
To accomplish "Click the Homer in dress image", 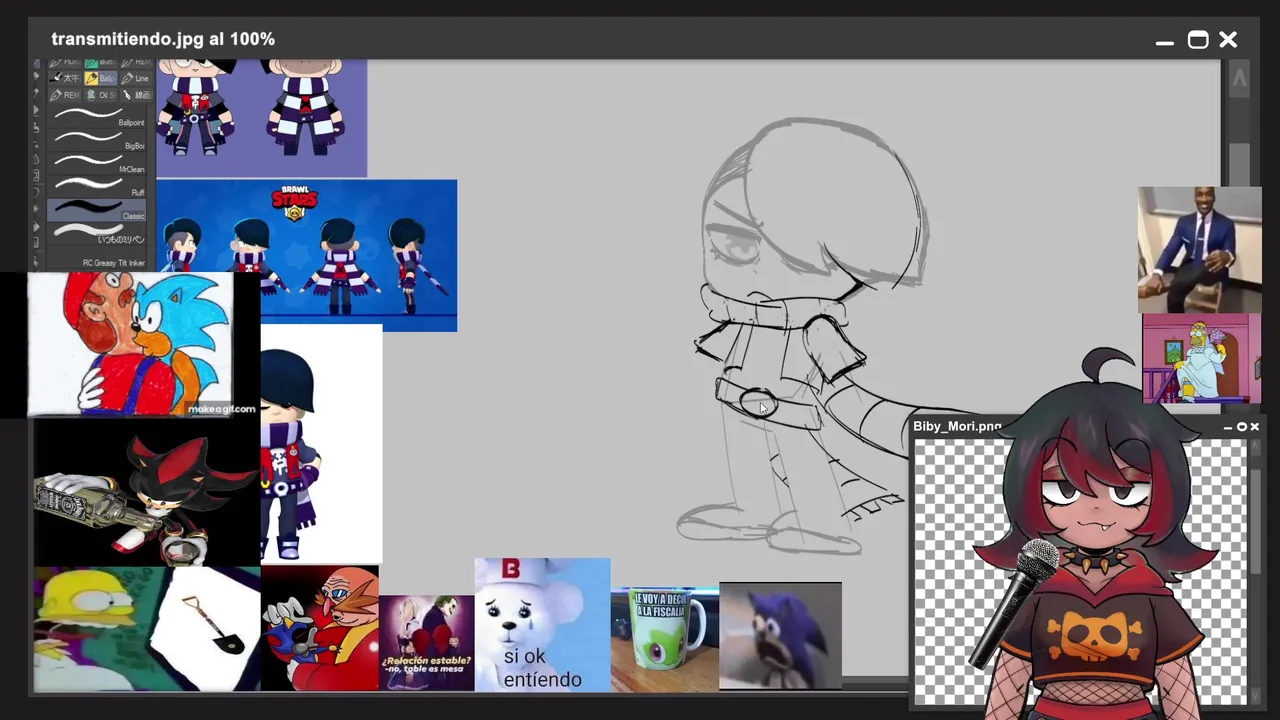I will point(1201,359).
